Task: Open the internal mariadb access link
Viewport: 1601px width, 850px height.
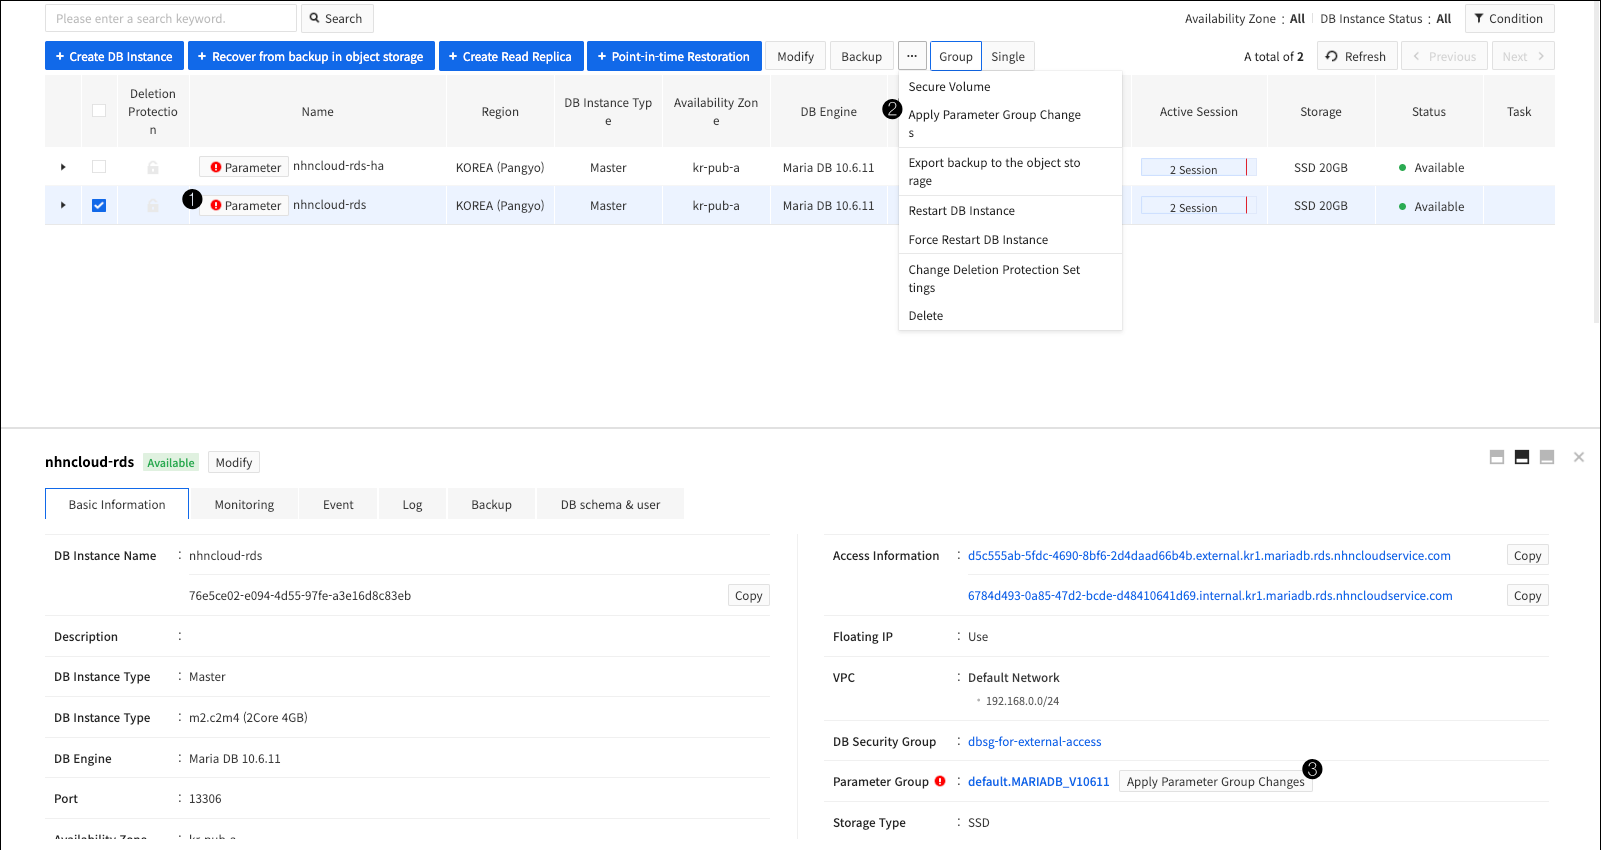Action: 1210,595
